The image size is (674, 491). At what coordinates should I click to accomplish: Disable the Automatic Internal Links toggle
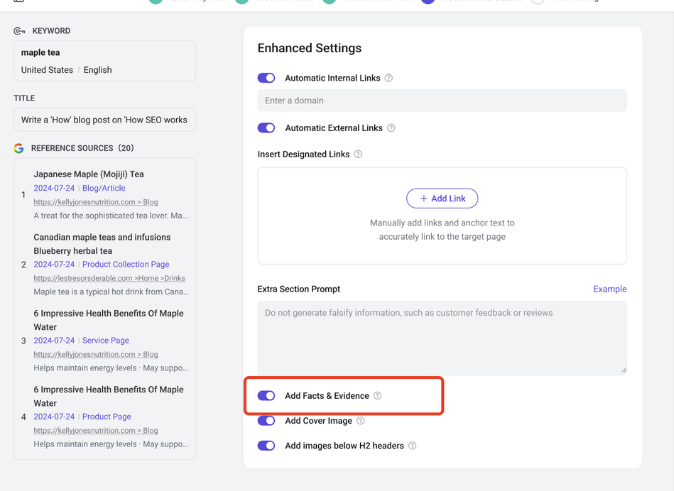266,78
